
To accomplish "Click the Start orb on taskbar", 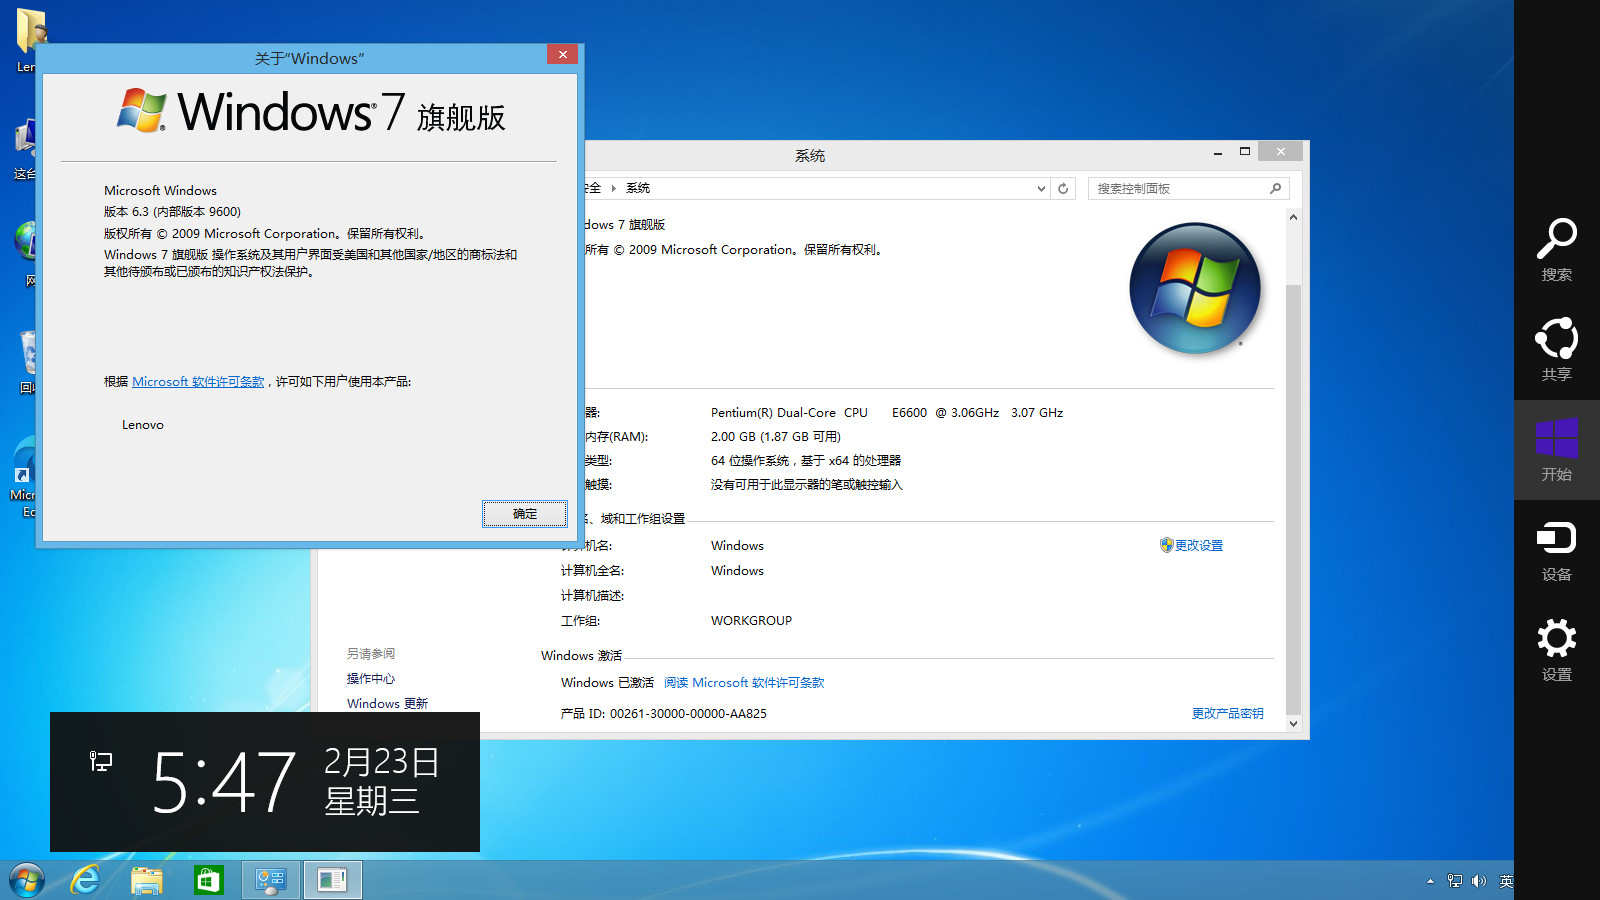I will [27, 880].
